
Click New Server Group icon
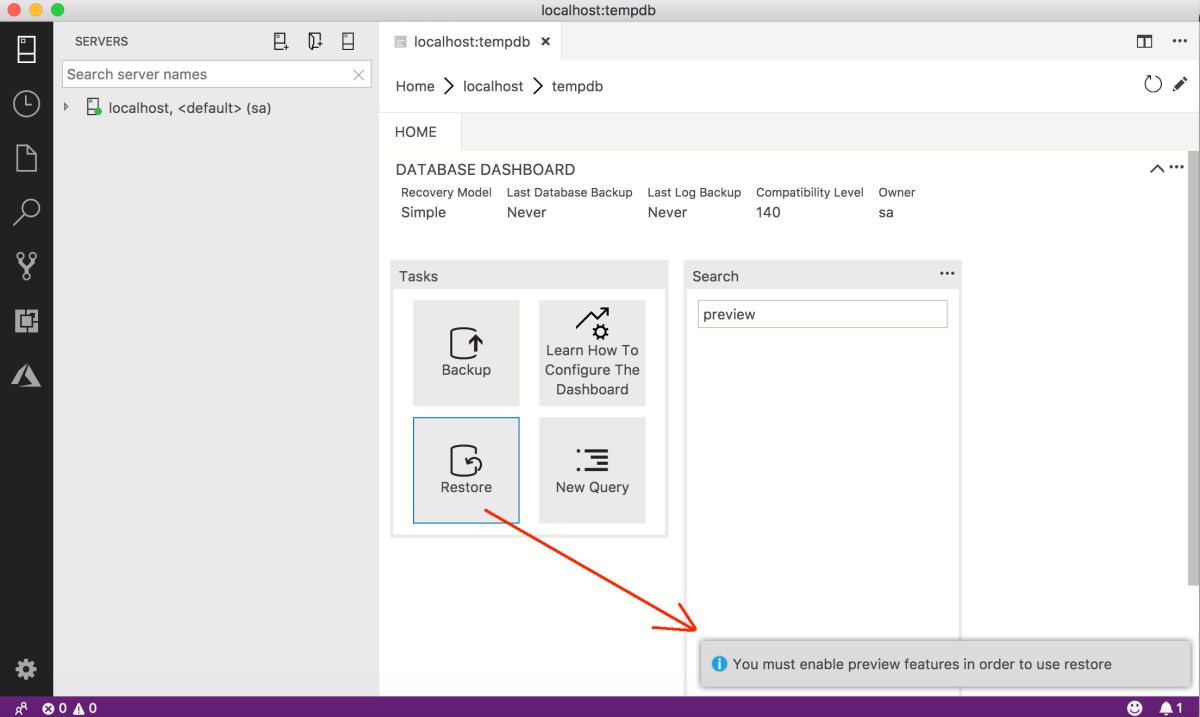coord(315,41)
